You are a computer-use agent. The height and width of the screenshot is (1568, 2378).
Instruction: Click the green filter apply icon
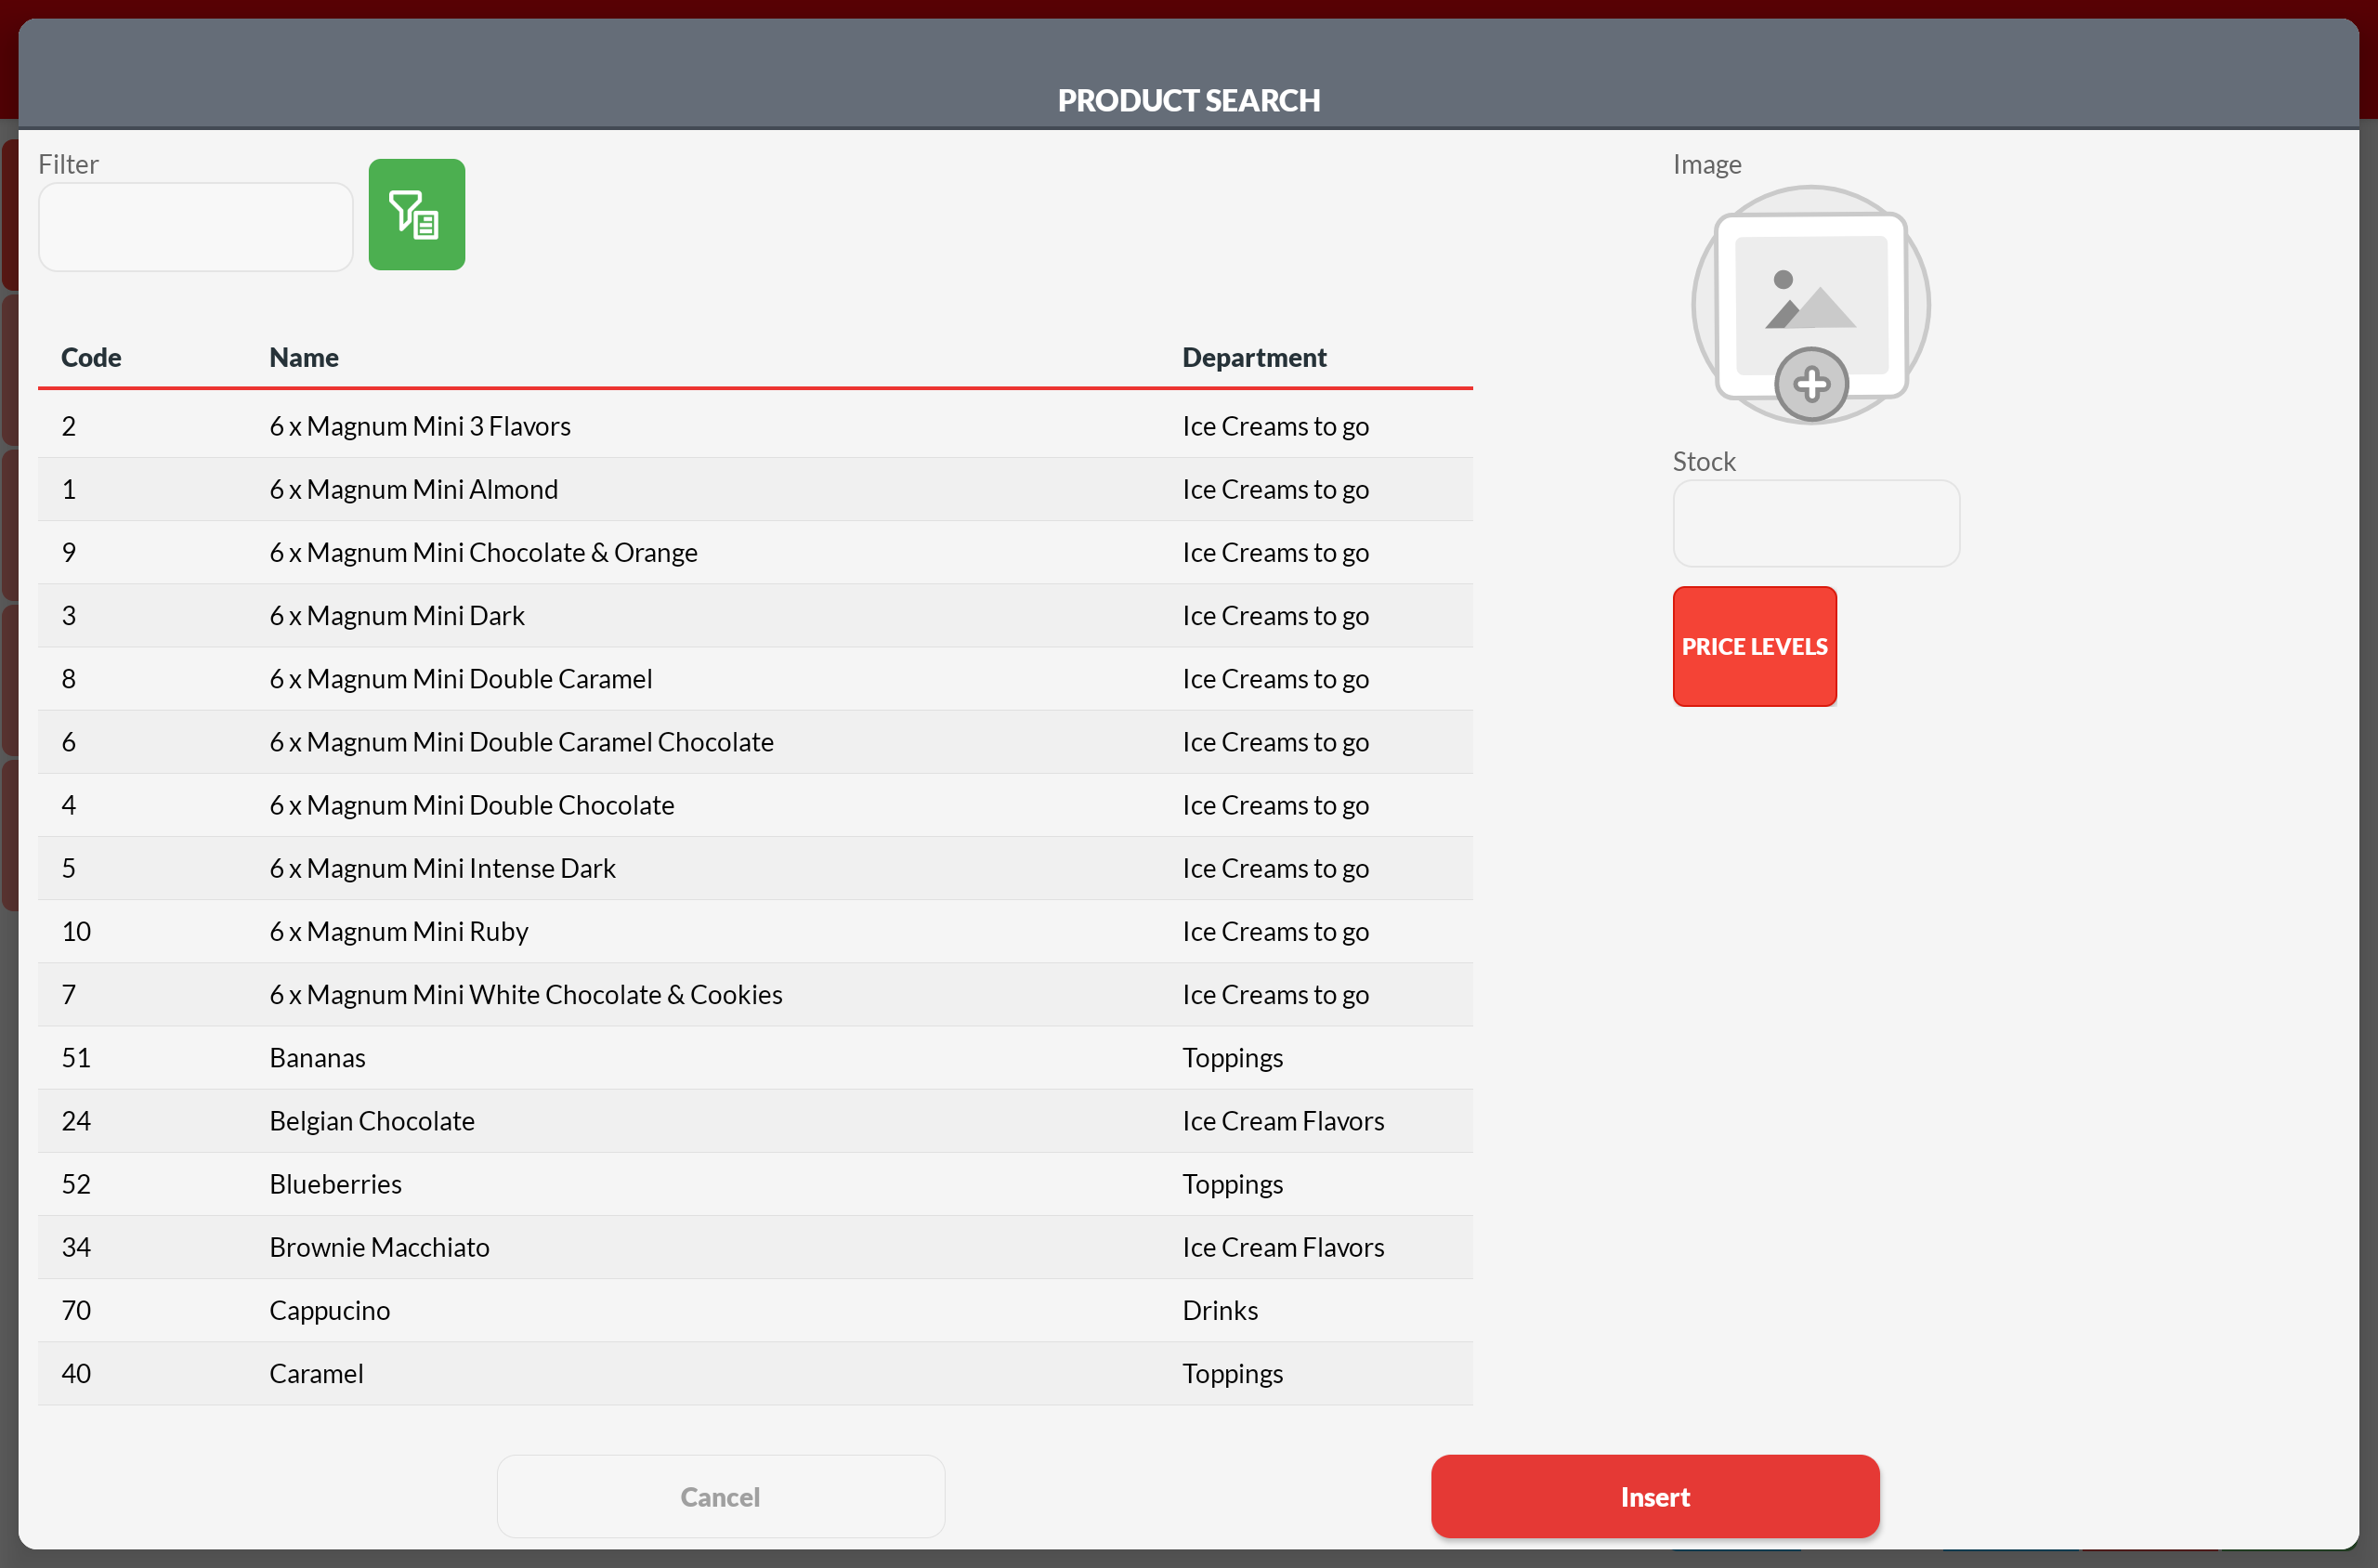click(416, 214)
